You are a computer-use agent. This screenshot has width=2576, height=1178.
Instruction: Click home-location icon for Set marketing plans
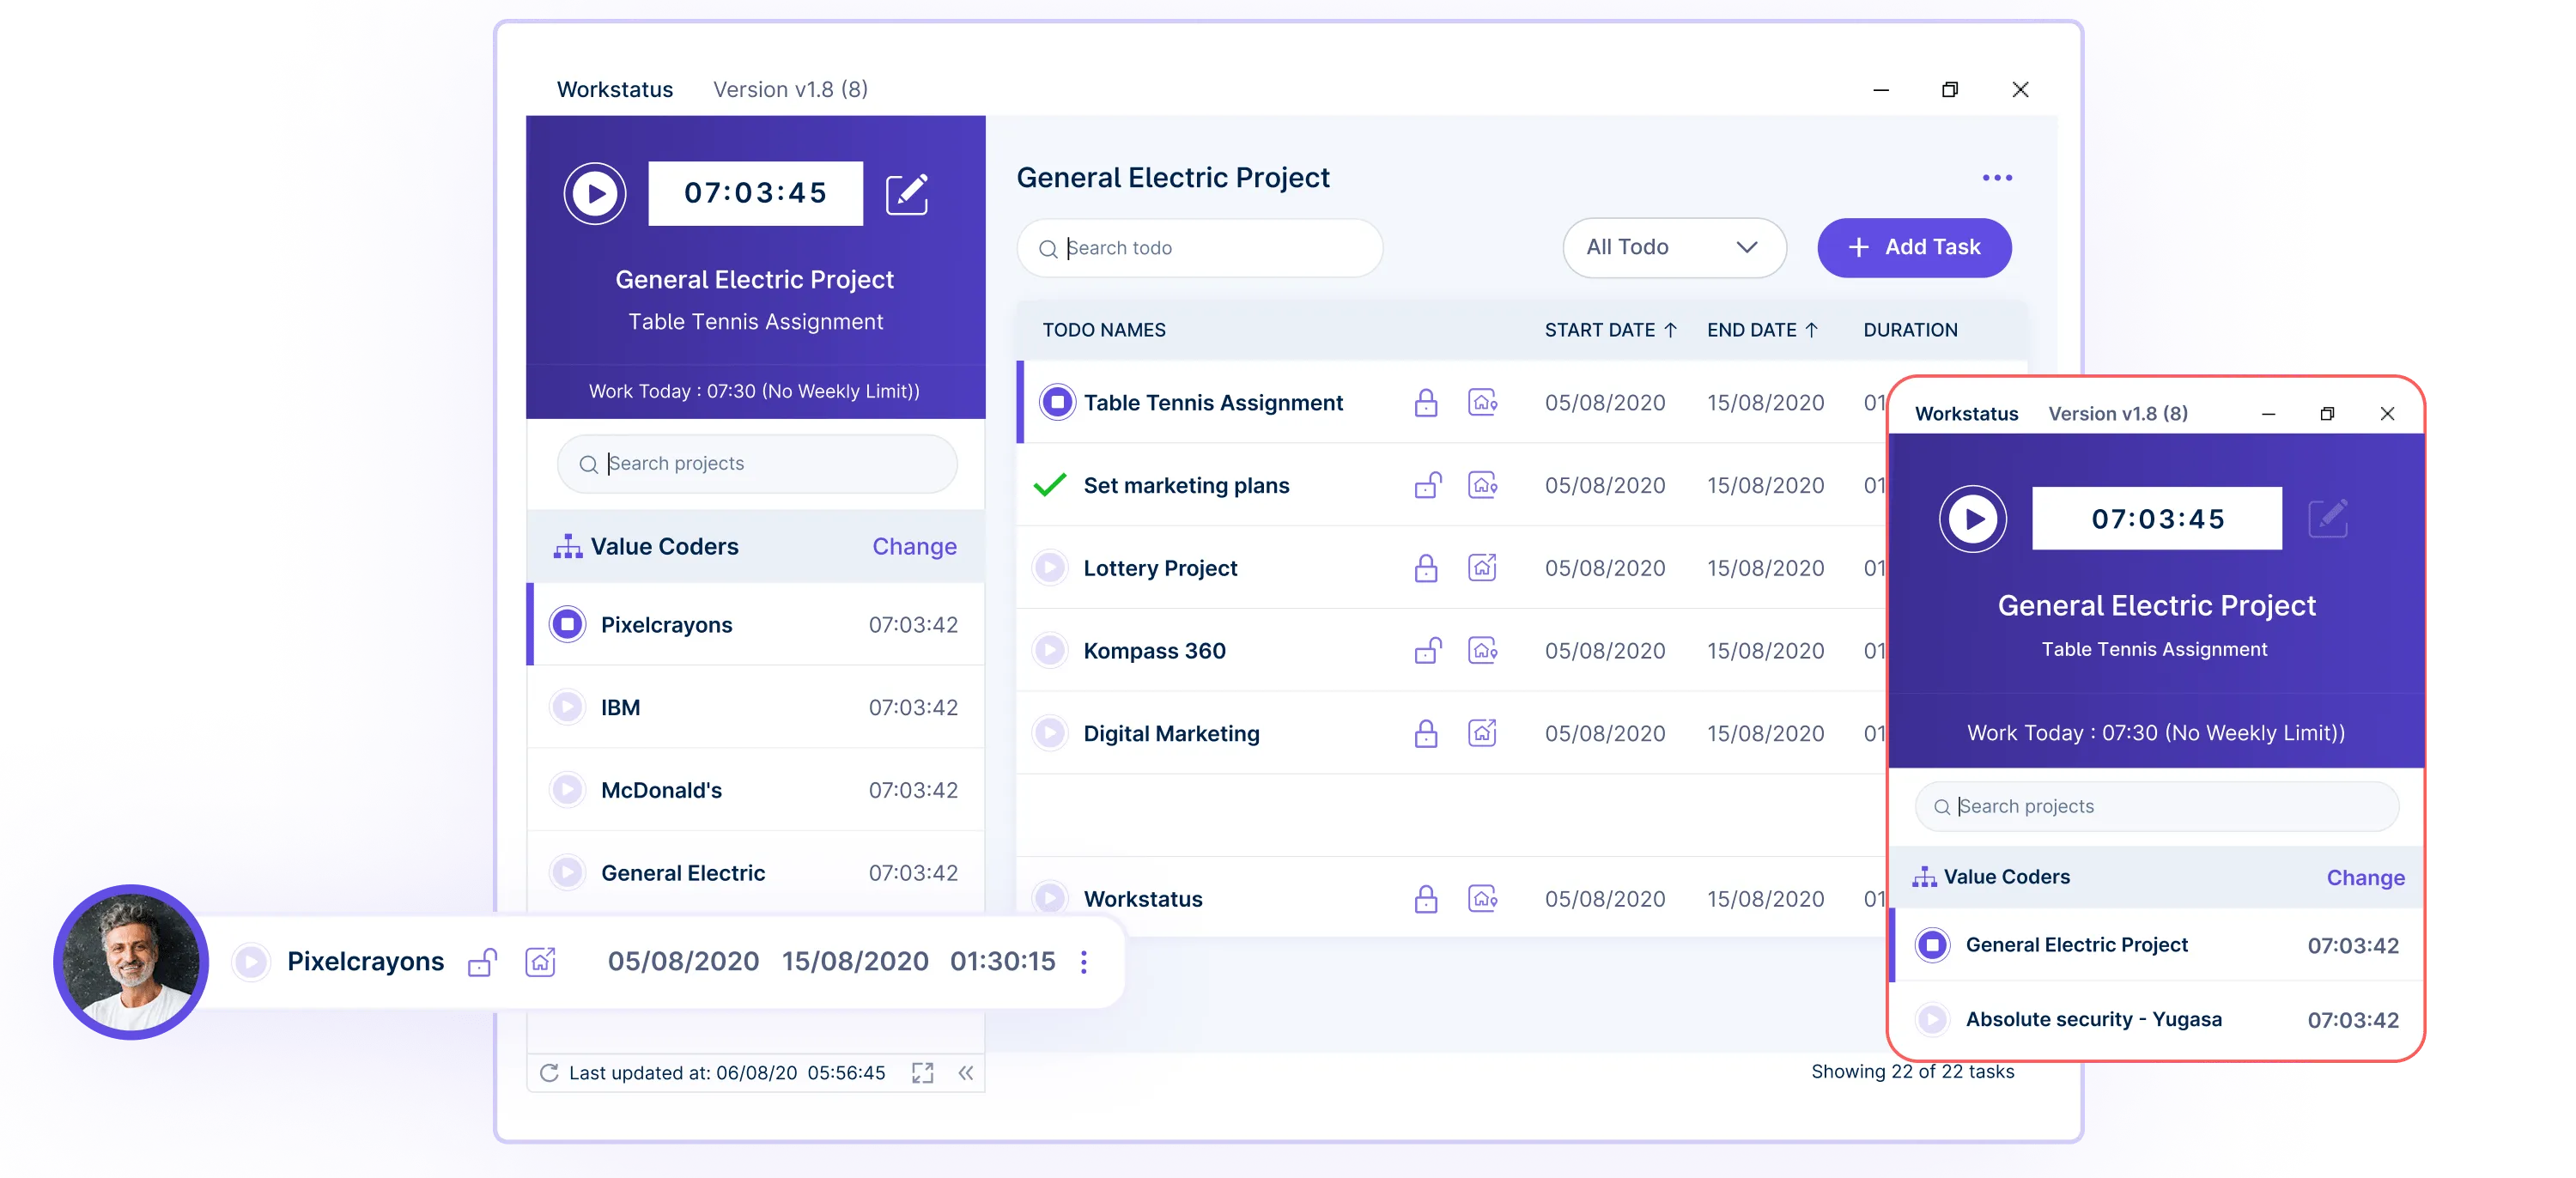[1482, 485]
